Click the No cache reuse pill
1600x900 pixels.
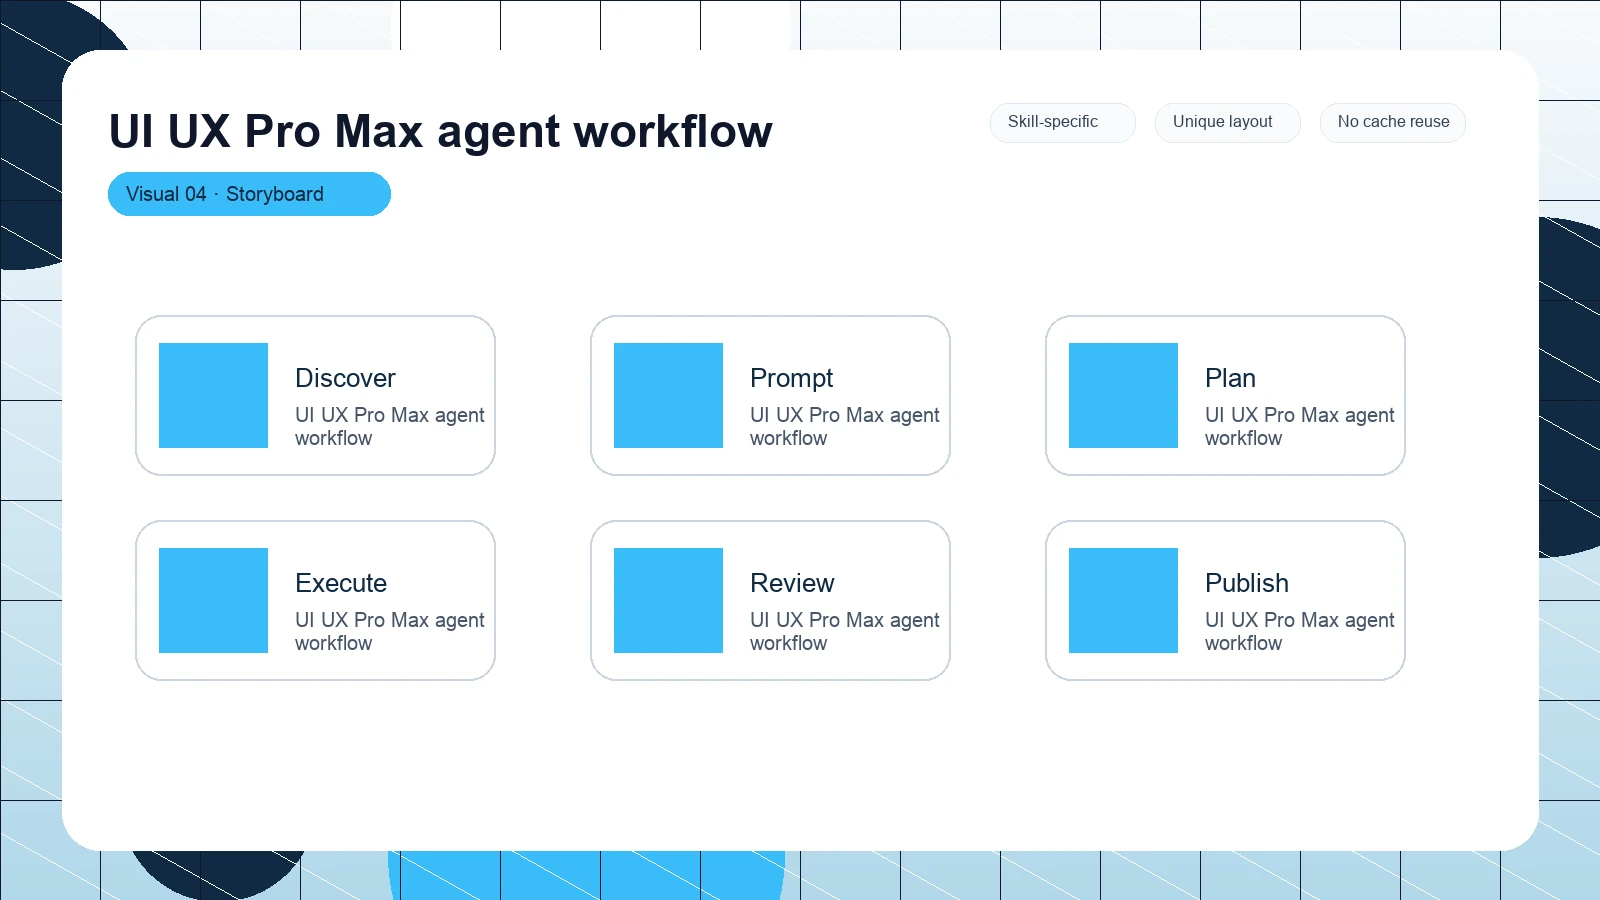1392,122
